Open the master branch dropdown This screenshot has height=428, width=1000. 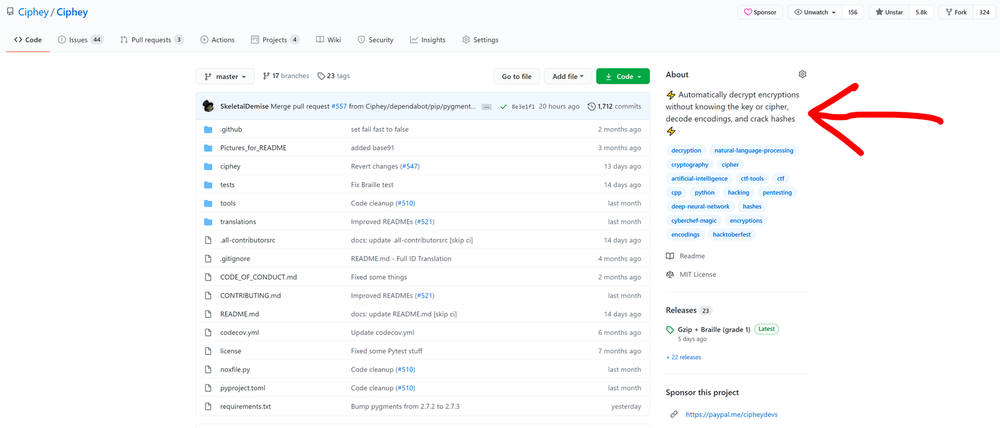[x=225, y=77]
